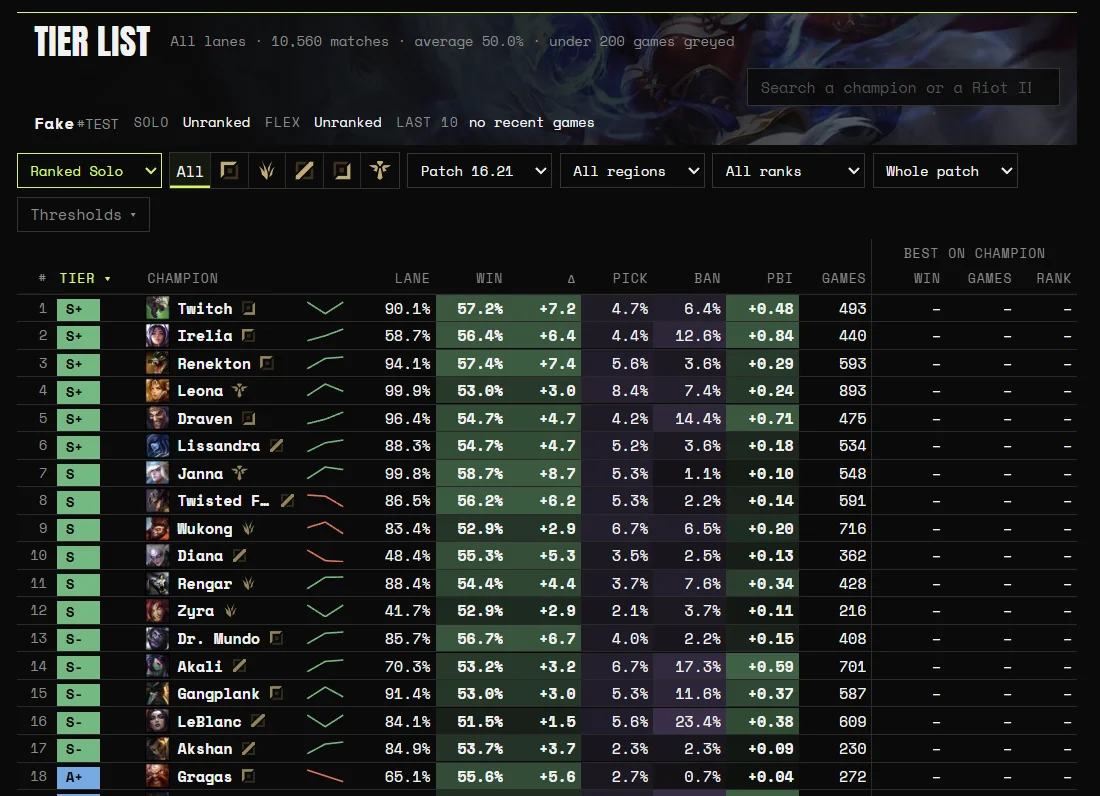Sort table by GAMES column
Viewport: 1100px width, 796px height.
tap(843, 278)
